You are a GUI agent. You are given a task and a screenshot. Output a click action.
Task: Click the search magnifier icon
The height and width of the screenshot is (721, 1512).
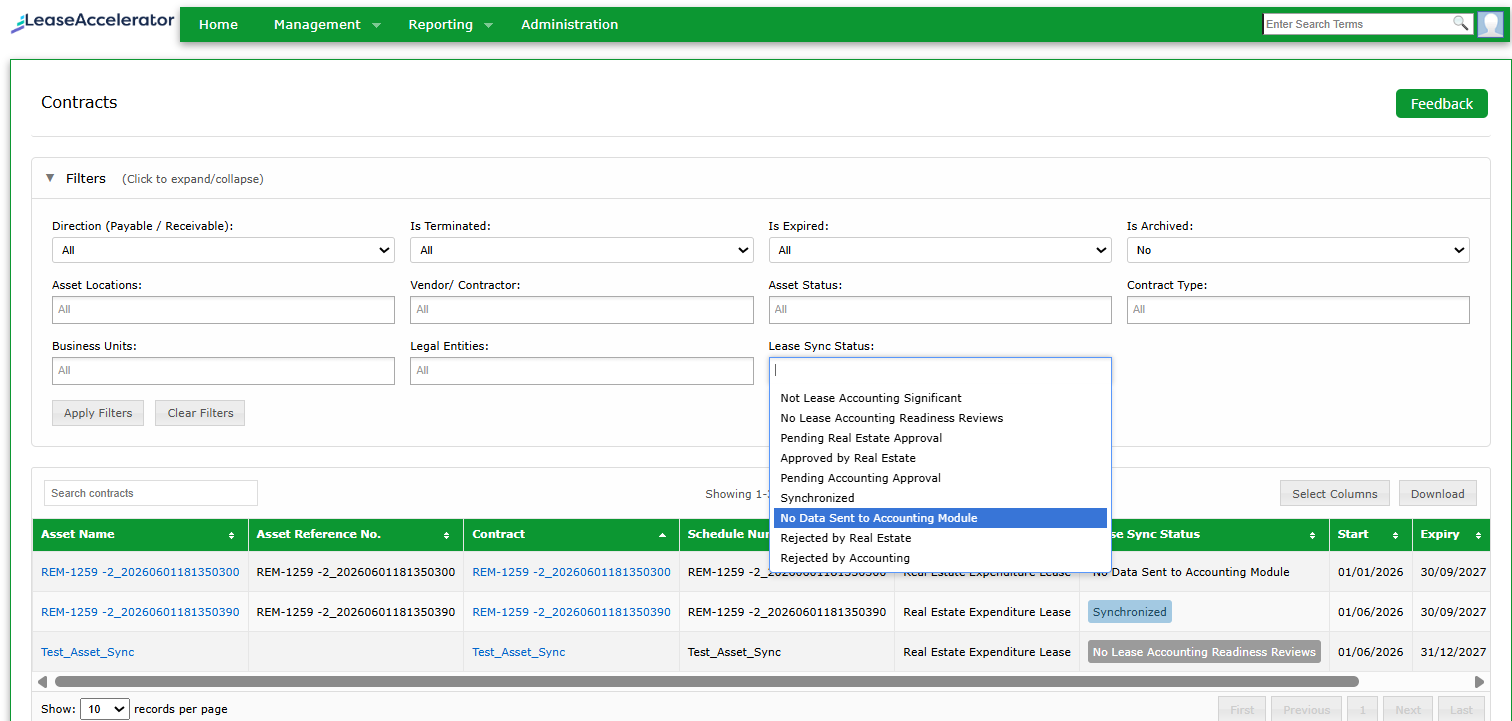pyautogui.click(x=1461, y=23)
